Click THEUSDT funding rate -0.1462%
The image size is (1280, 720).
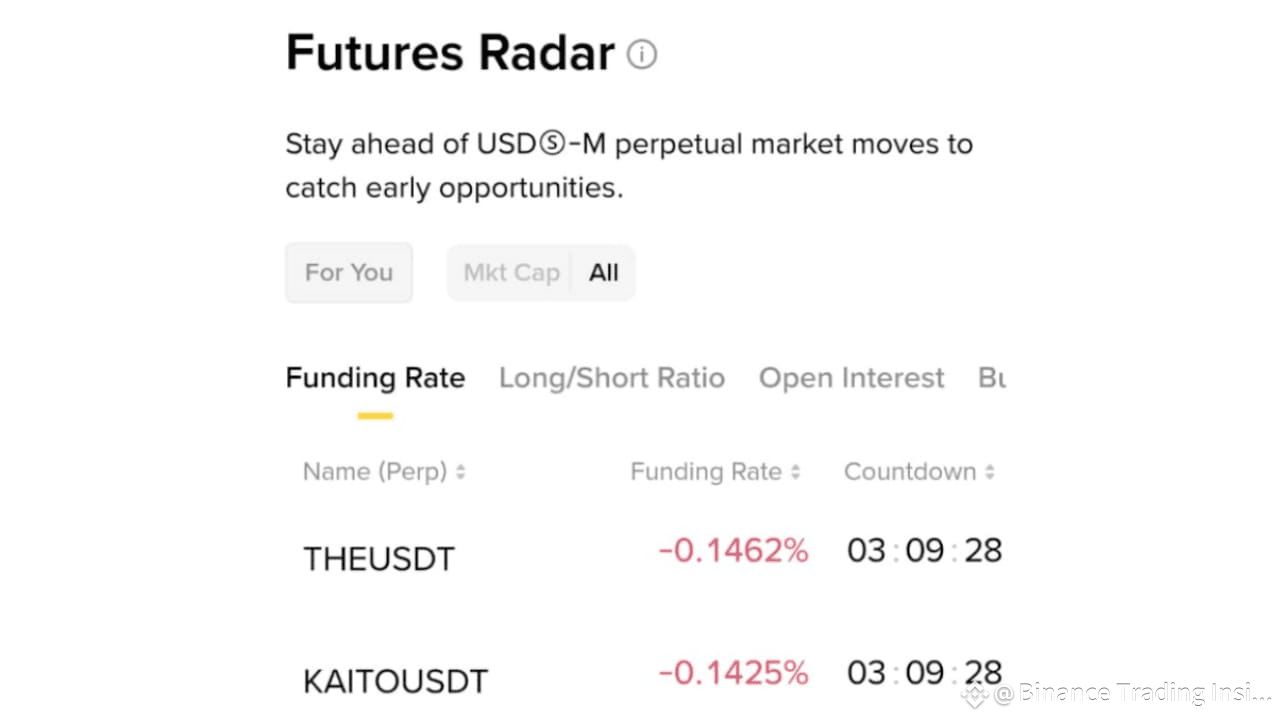pyautogui.click(x=733, y=551)
